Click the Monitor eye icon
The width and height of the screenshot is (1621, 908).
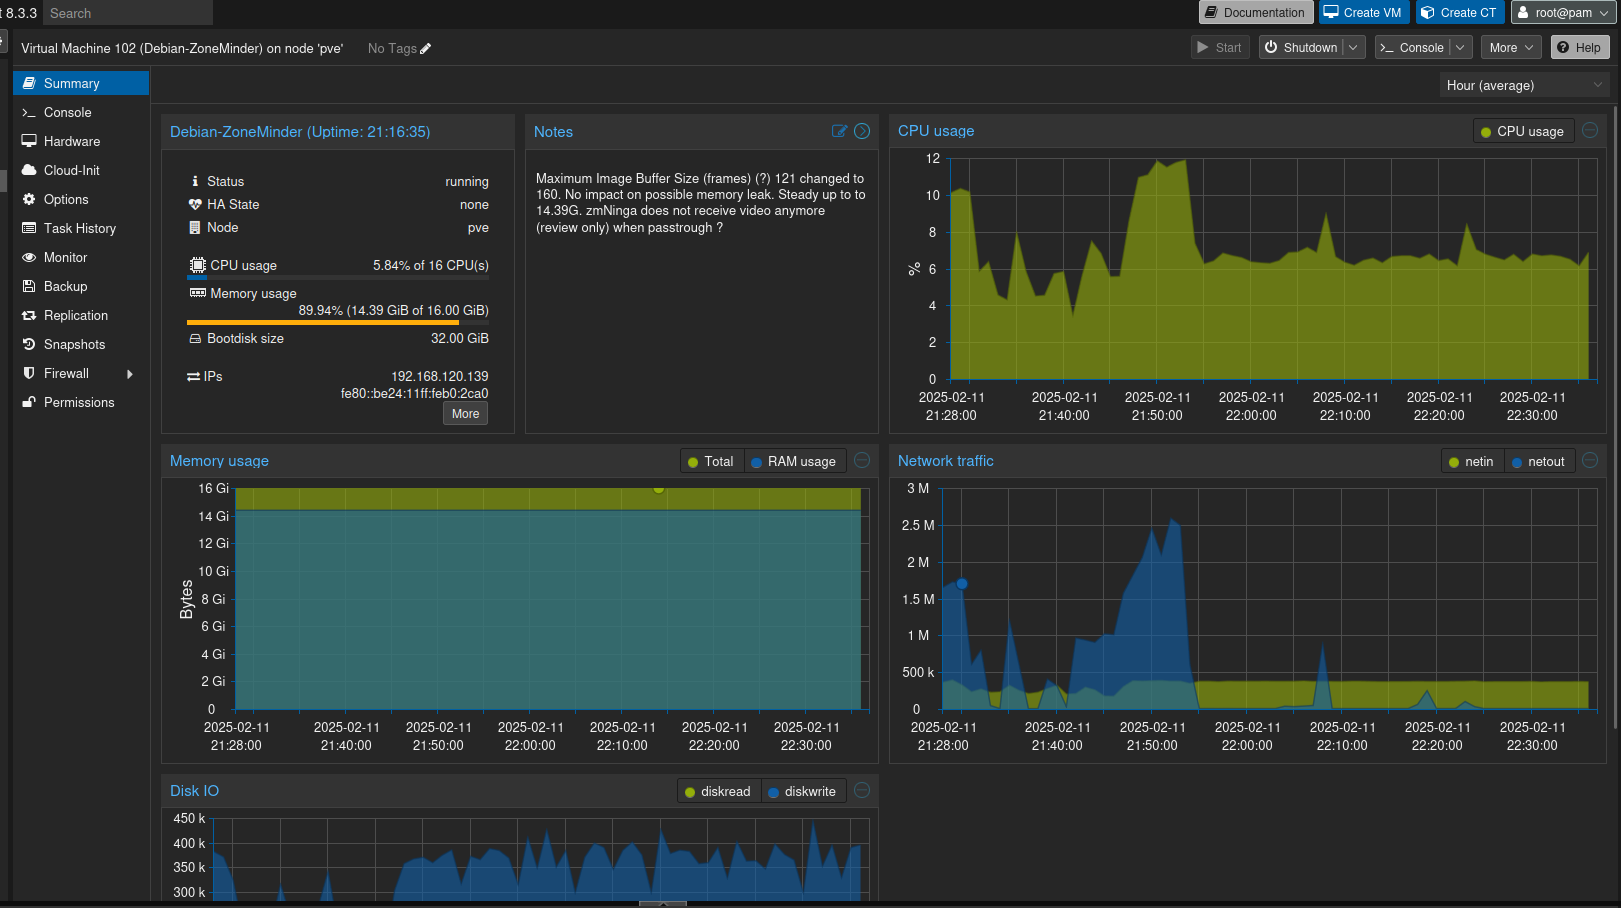coord(29,257)
